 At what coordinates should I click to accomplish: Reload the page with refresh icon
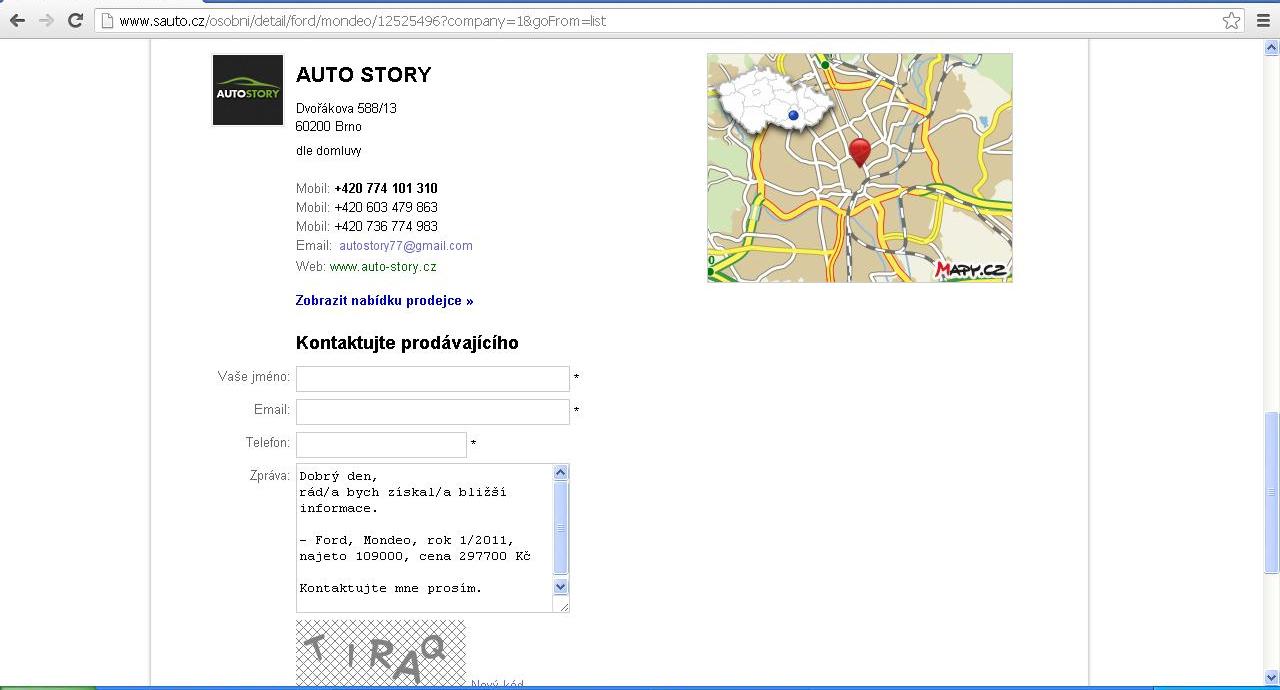click(x=75, y=21)
